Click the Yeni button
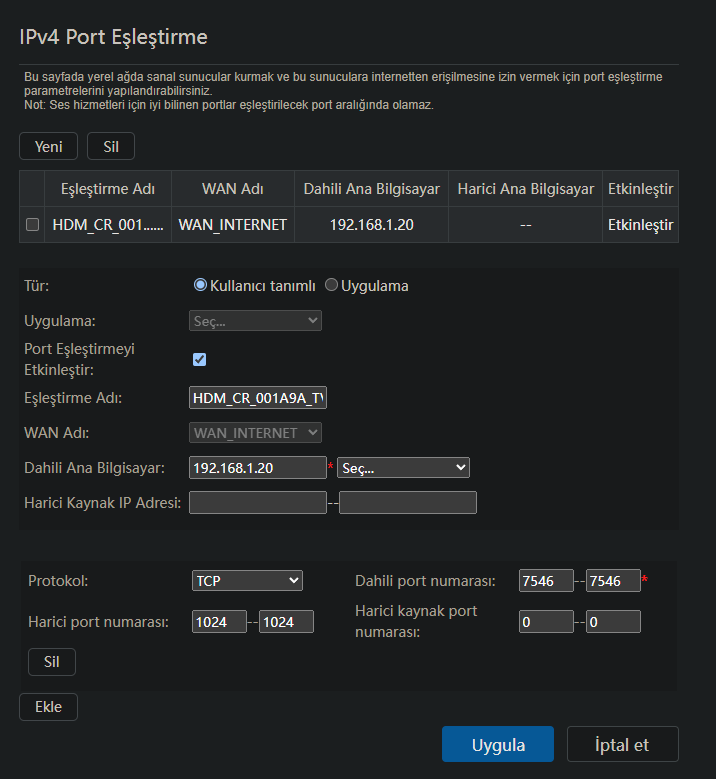The height and width of the screenshot is (779, 716). click(48, 146)
